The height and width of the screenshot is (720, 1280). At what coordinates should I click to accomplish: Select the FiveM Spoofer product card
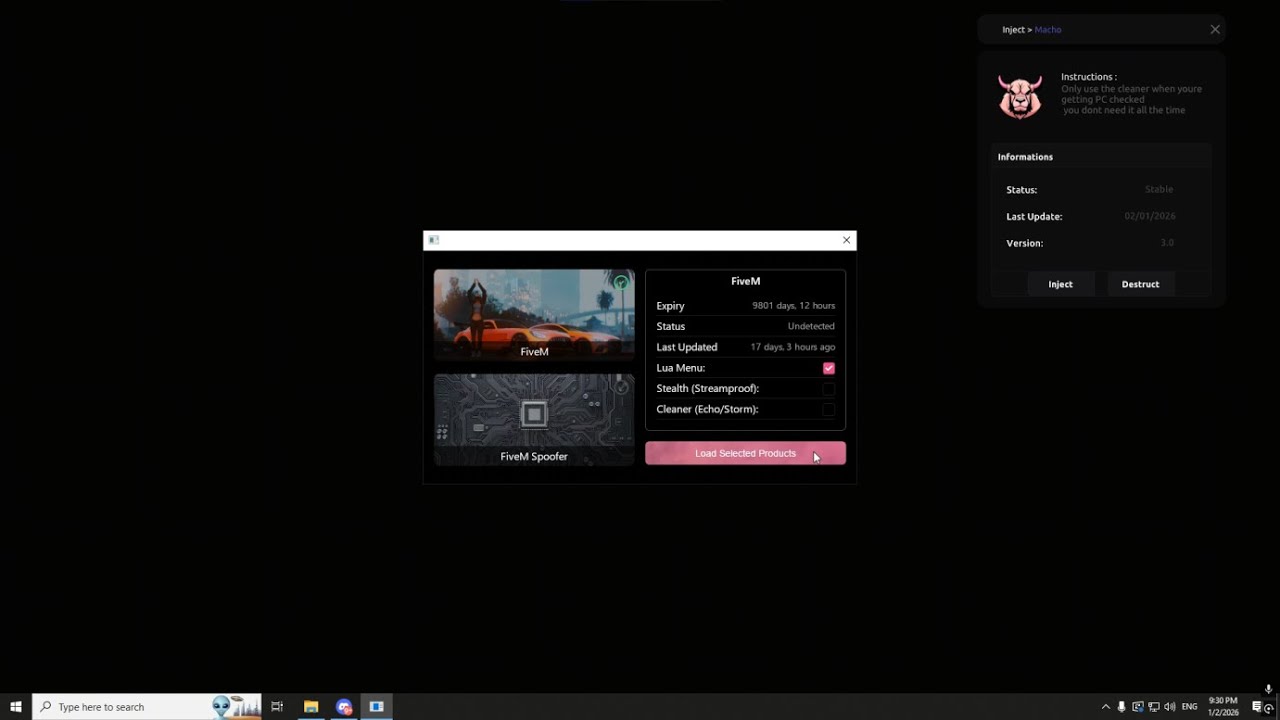534,419
